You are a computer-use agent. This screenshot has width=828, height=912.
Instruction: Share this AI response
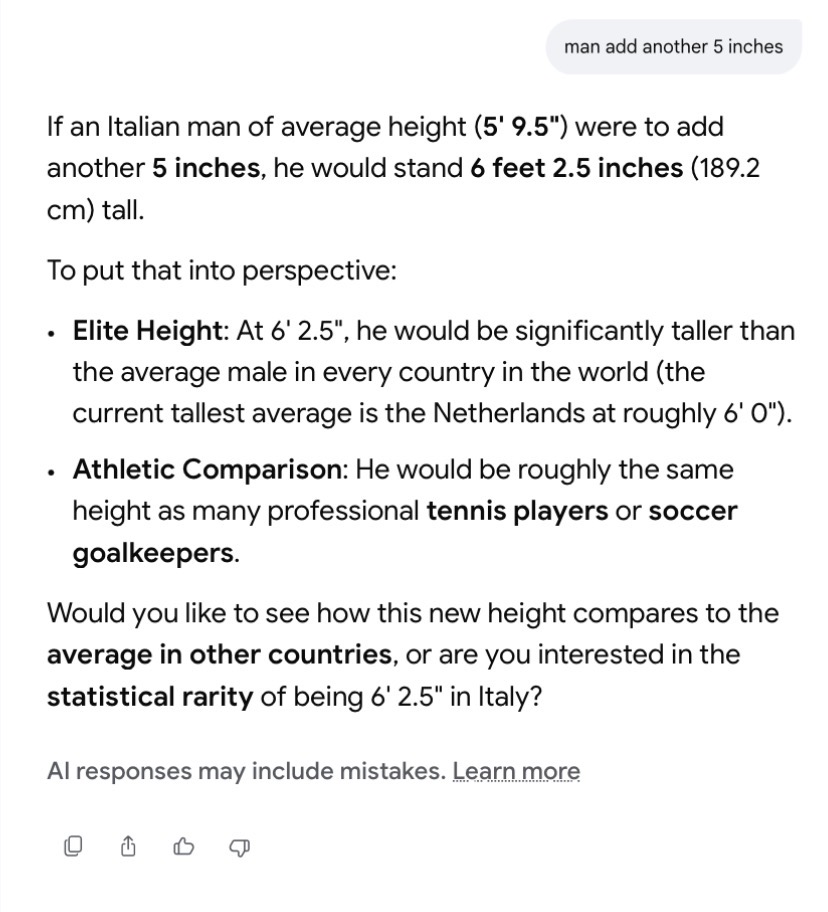point(128,846)
